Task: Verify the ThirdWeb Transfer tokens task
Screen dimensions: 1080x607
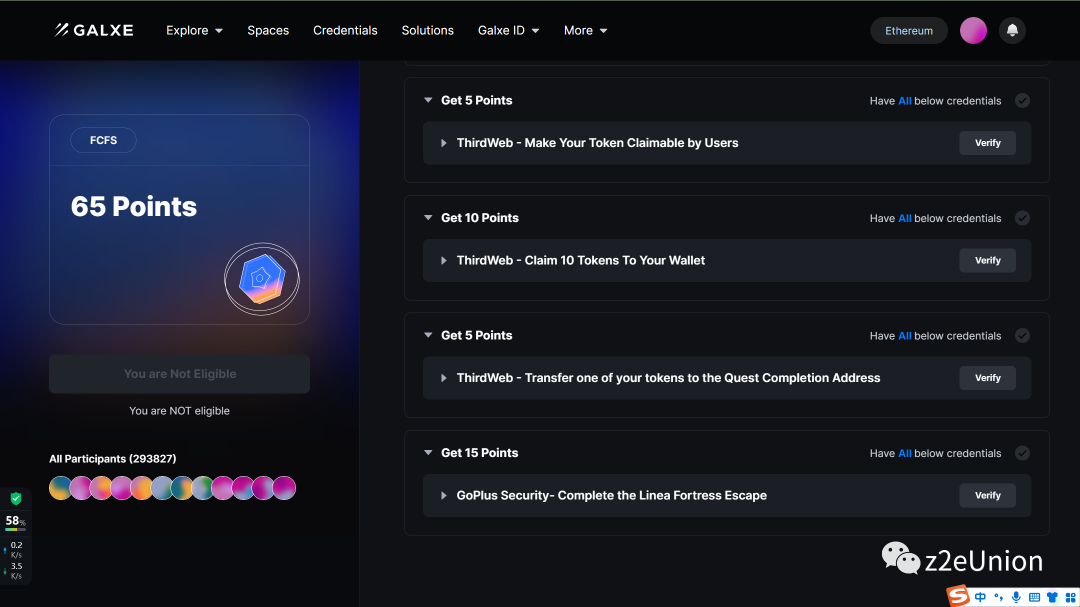Action: 987,378
